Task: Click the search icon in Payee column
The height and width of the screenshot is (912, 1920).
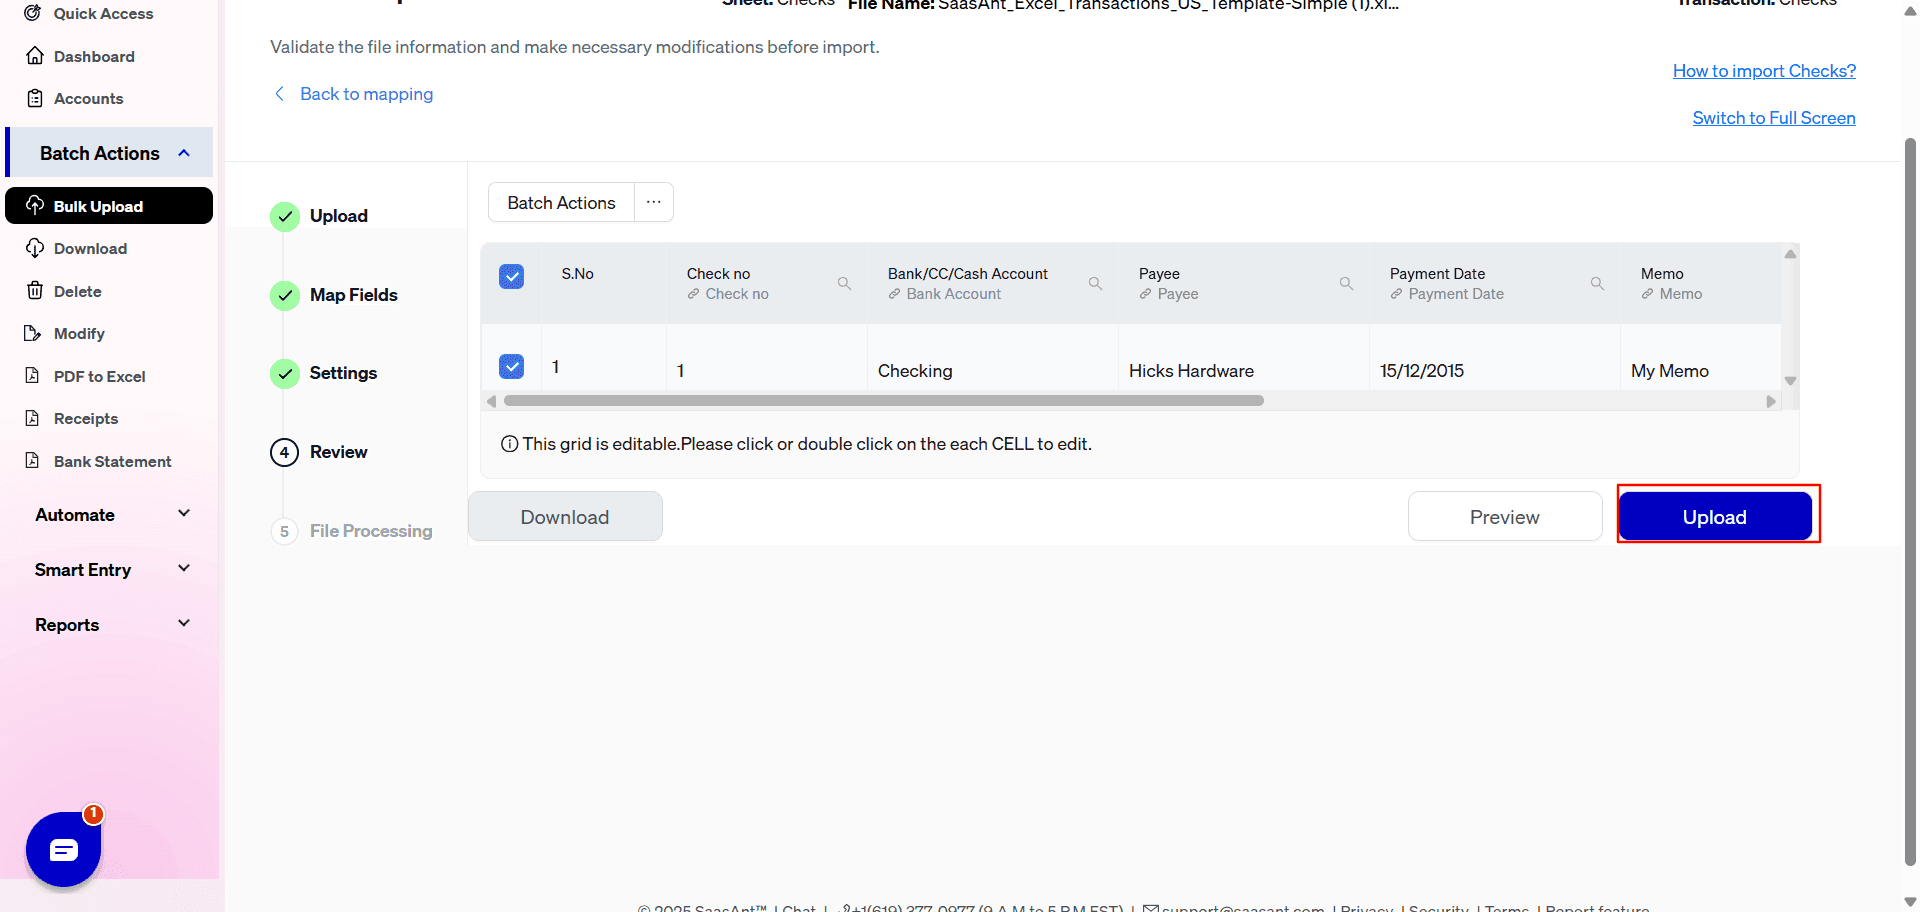Action: (1347, 284)
